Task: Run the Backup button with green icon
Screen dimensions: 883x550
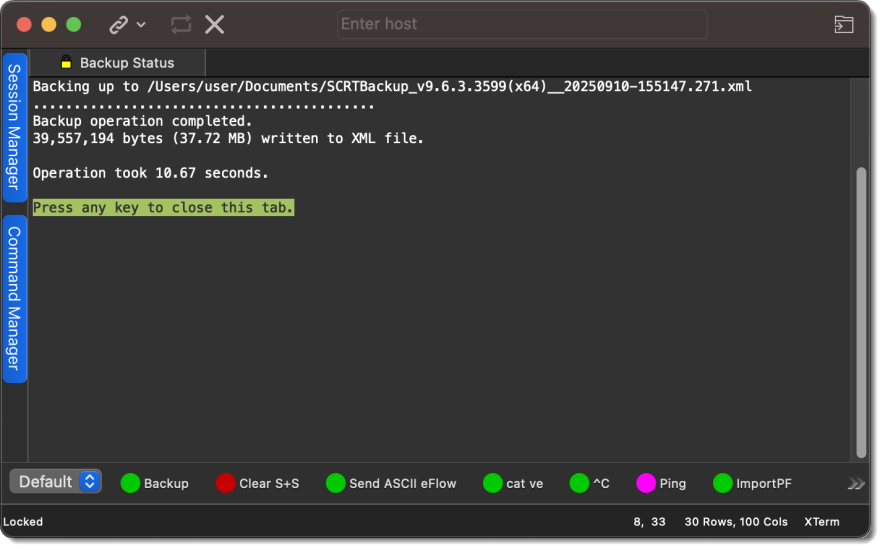Action: (155, 483)
